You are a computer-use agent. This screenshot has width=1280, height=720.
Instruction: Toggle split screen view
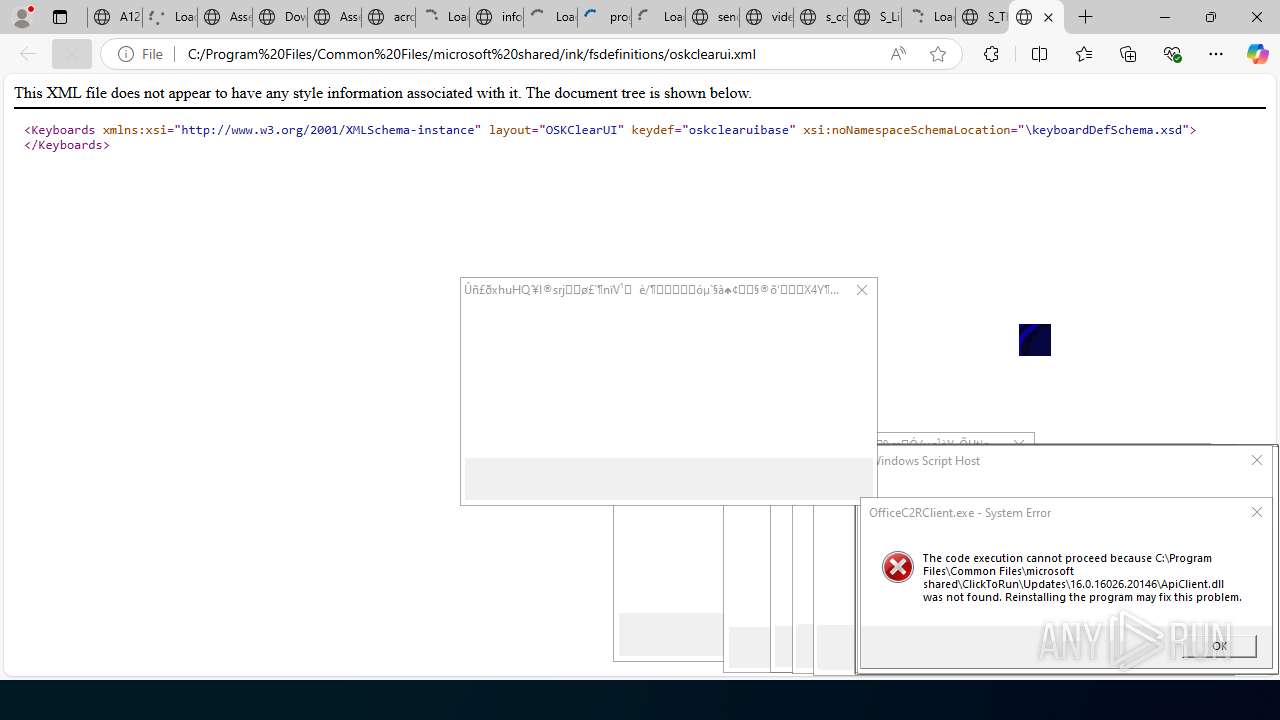click(x=1039, y=54)
